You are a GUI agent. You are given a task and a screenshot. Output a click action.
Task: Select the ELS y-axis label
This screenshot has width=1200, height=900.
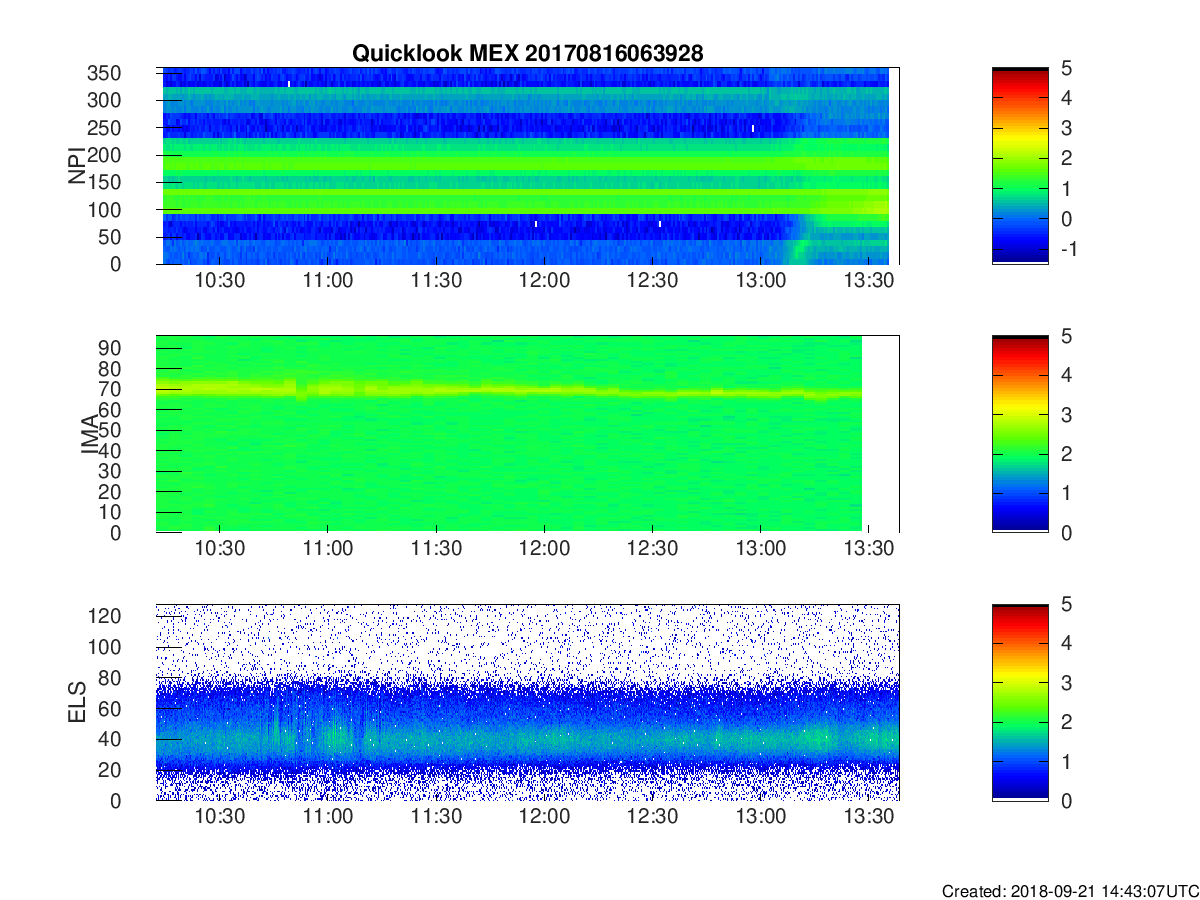77,702
